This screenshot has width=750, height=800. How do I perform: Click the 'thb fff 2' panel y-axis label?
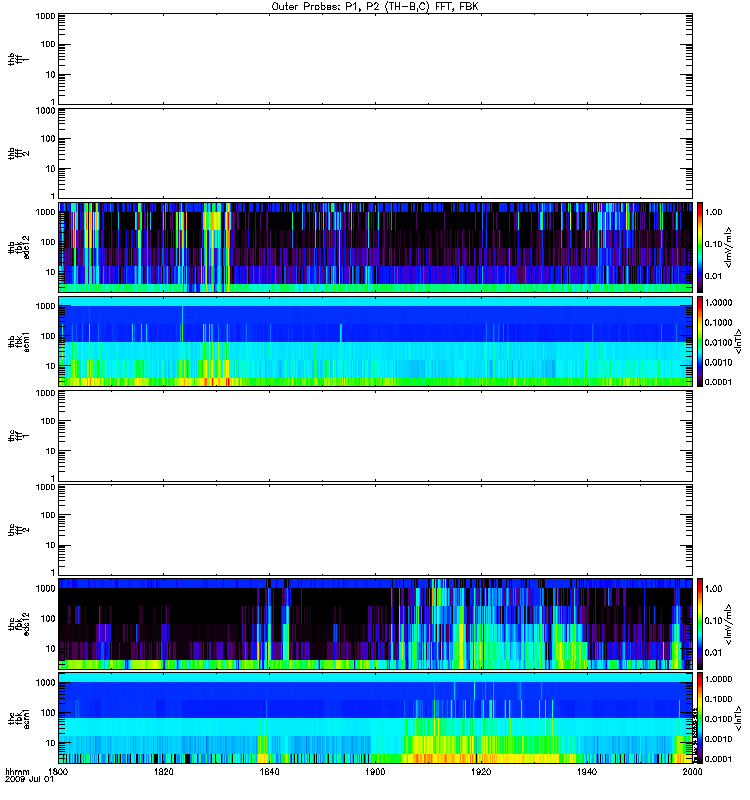click(x=18, y=154)
